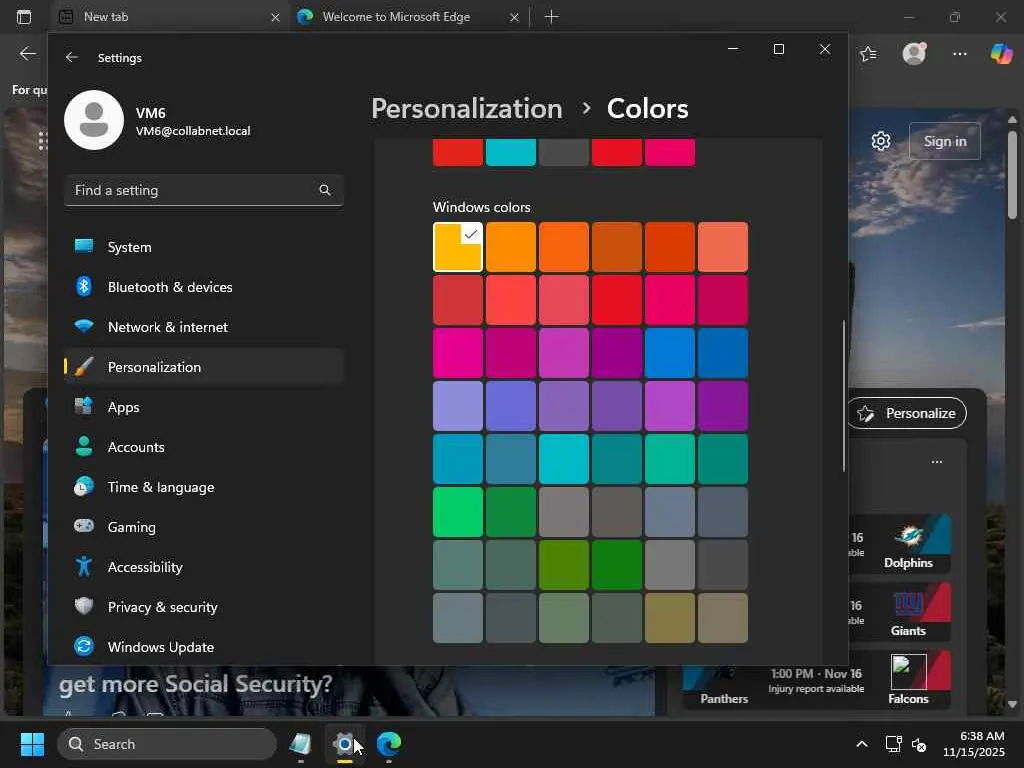The width and height of the screenshot is (1024, 768).
Task: Click the Falcons team card
Action: (x=908, y=679)
